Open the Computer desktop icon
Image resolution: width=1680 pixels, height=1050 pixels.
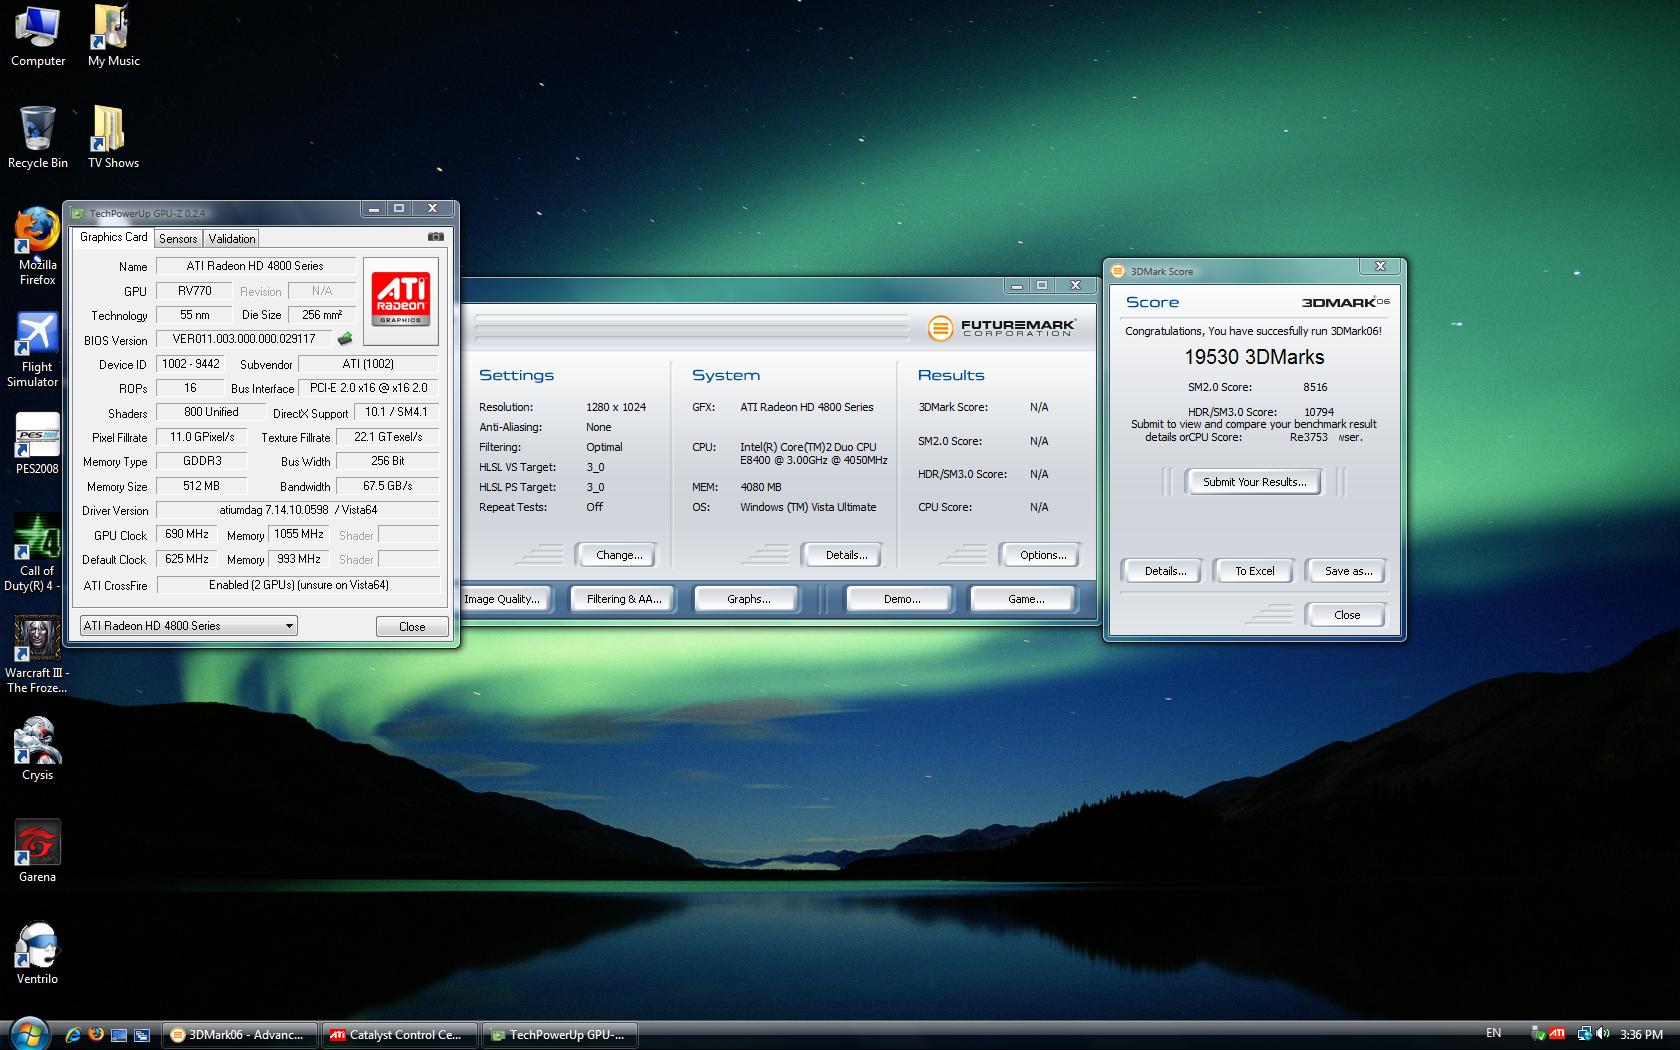point(37,36)
